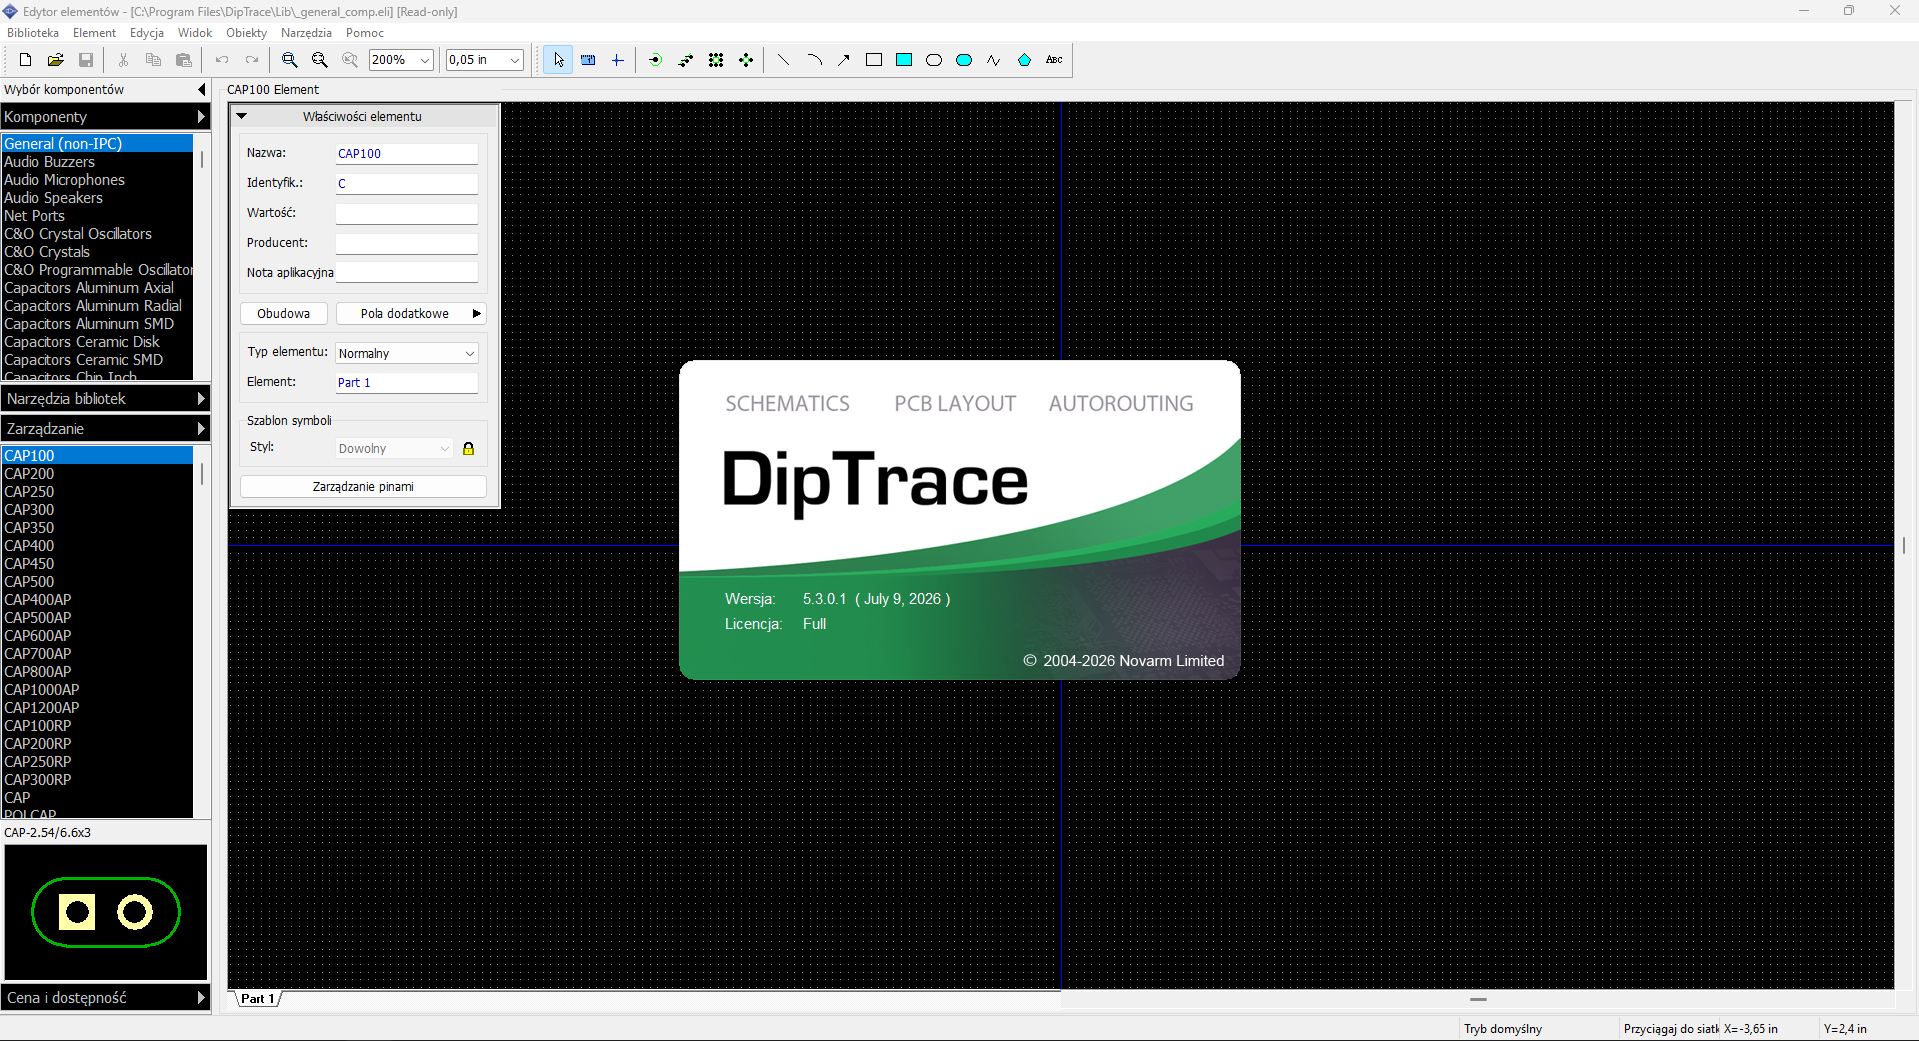
Task: Collapse the Właściwości elementu panel triangle
Action: (x=242, y=116)
